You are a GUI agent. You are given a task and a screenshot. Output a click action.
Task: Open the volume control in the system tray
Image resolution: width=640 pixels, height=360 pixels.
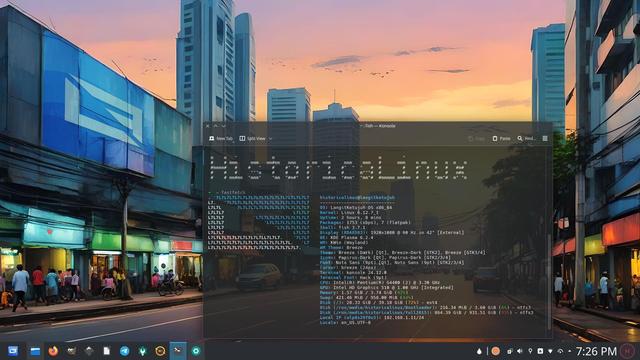point(520,351)
